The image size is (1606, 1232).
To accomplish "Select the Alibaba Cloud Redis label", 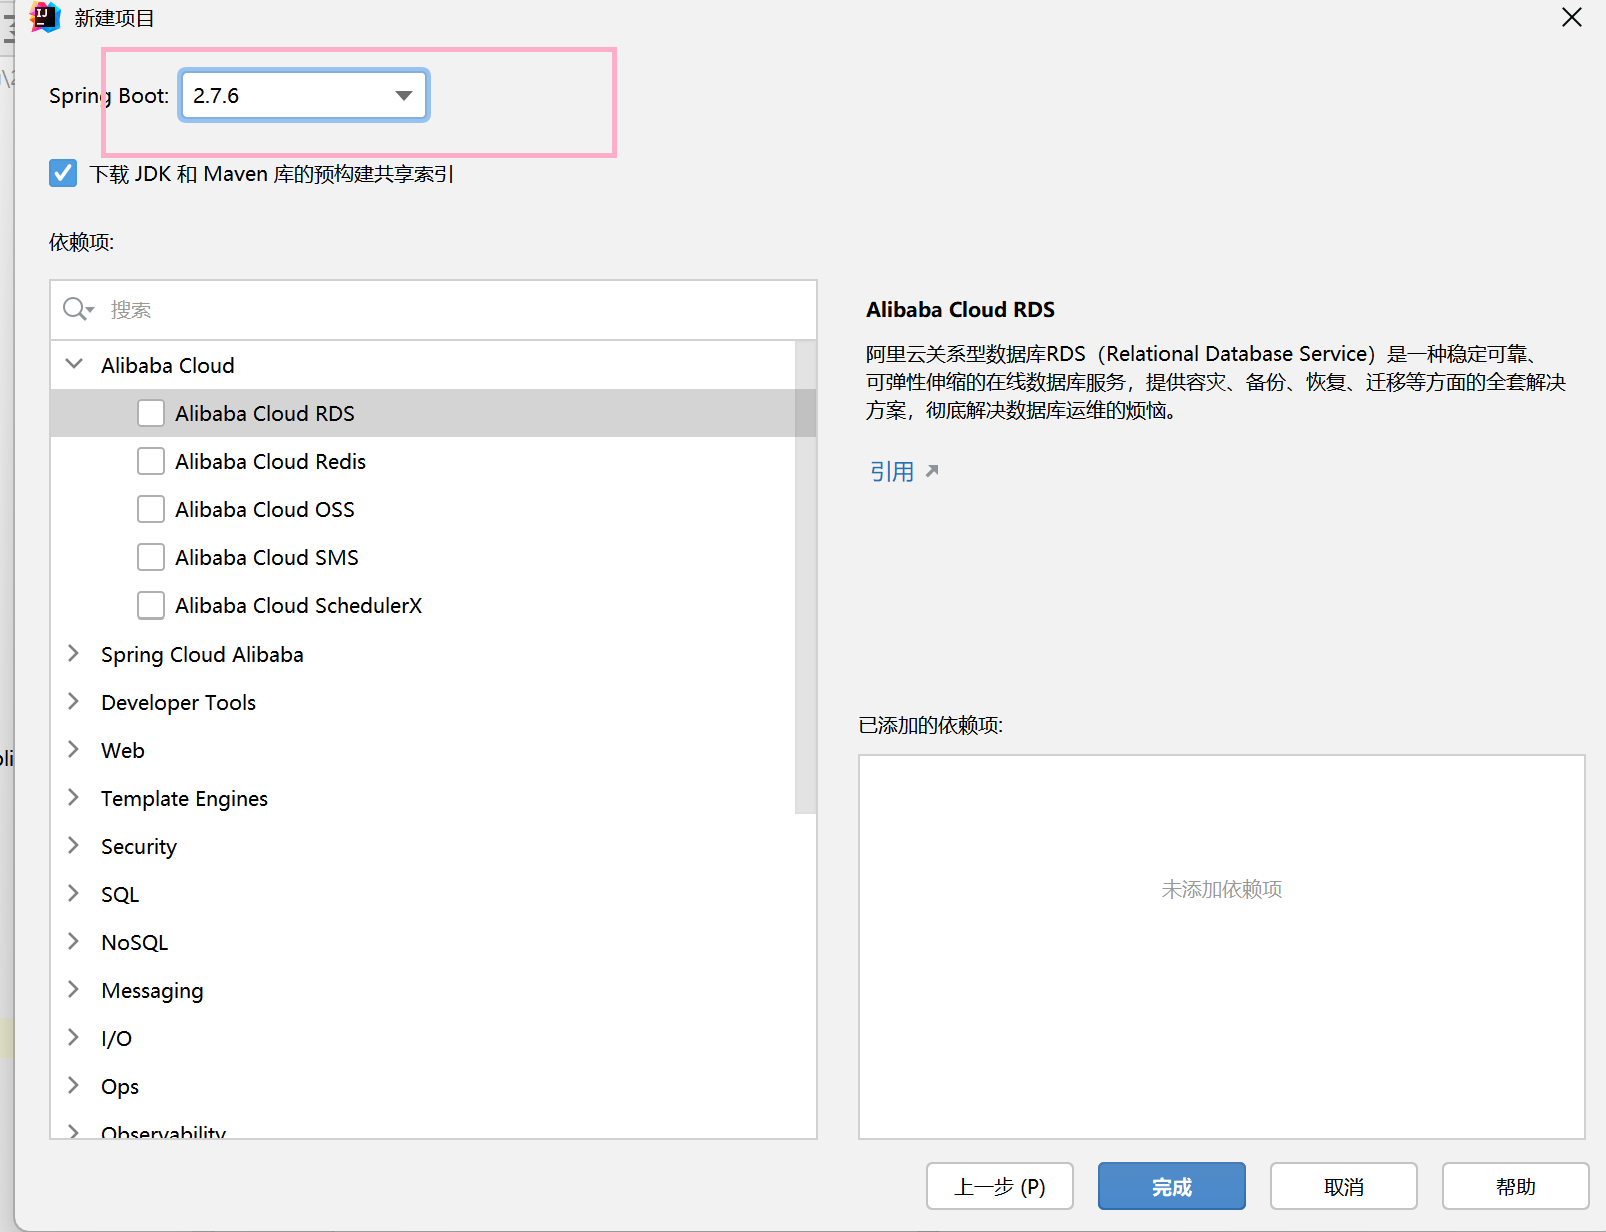I will tap(270, 461).
